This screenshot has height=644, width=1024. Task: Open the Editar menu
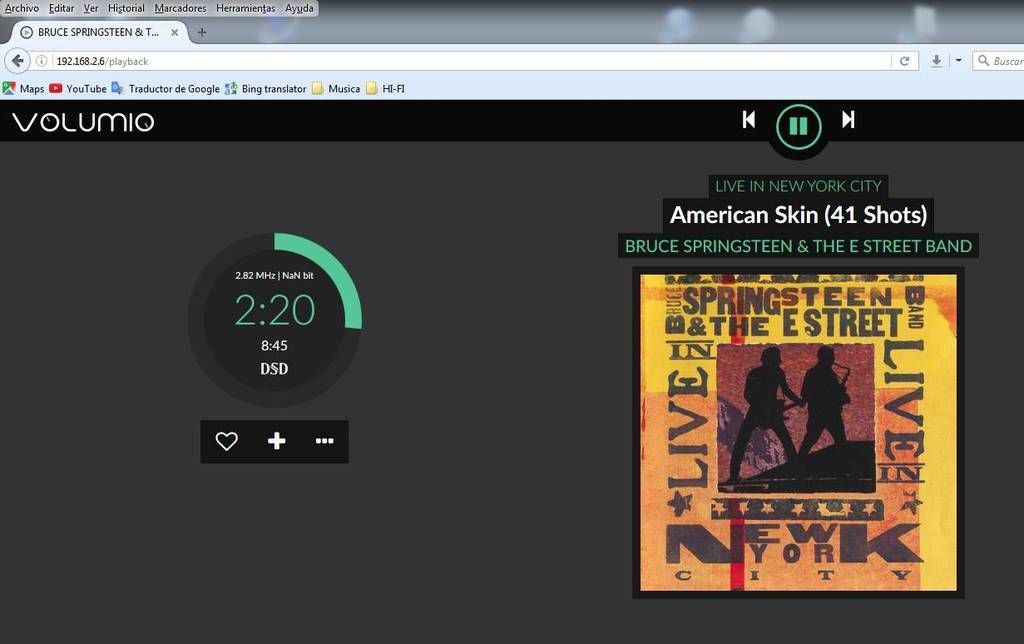61,8
